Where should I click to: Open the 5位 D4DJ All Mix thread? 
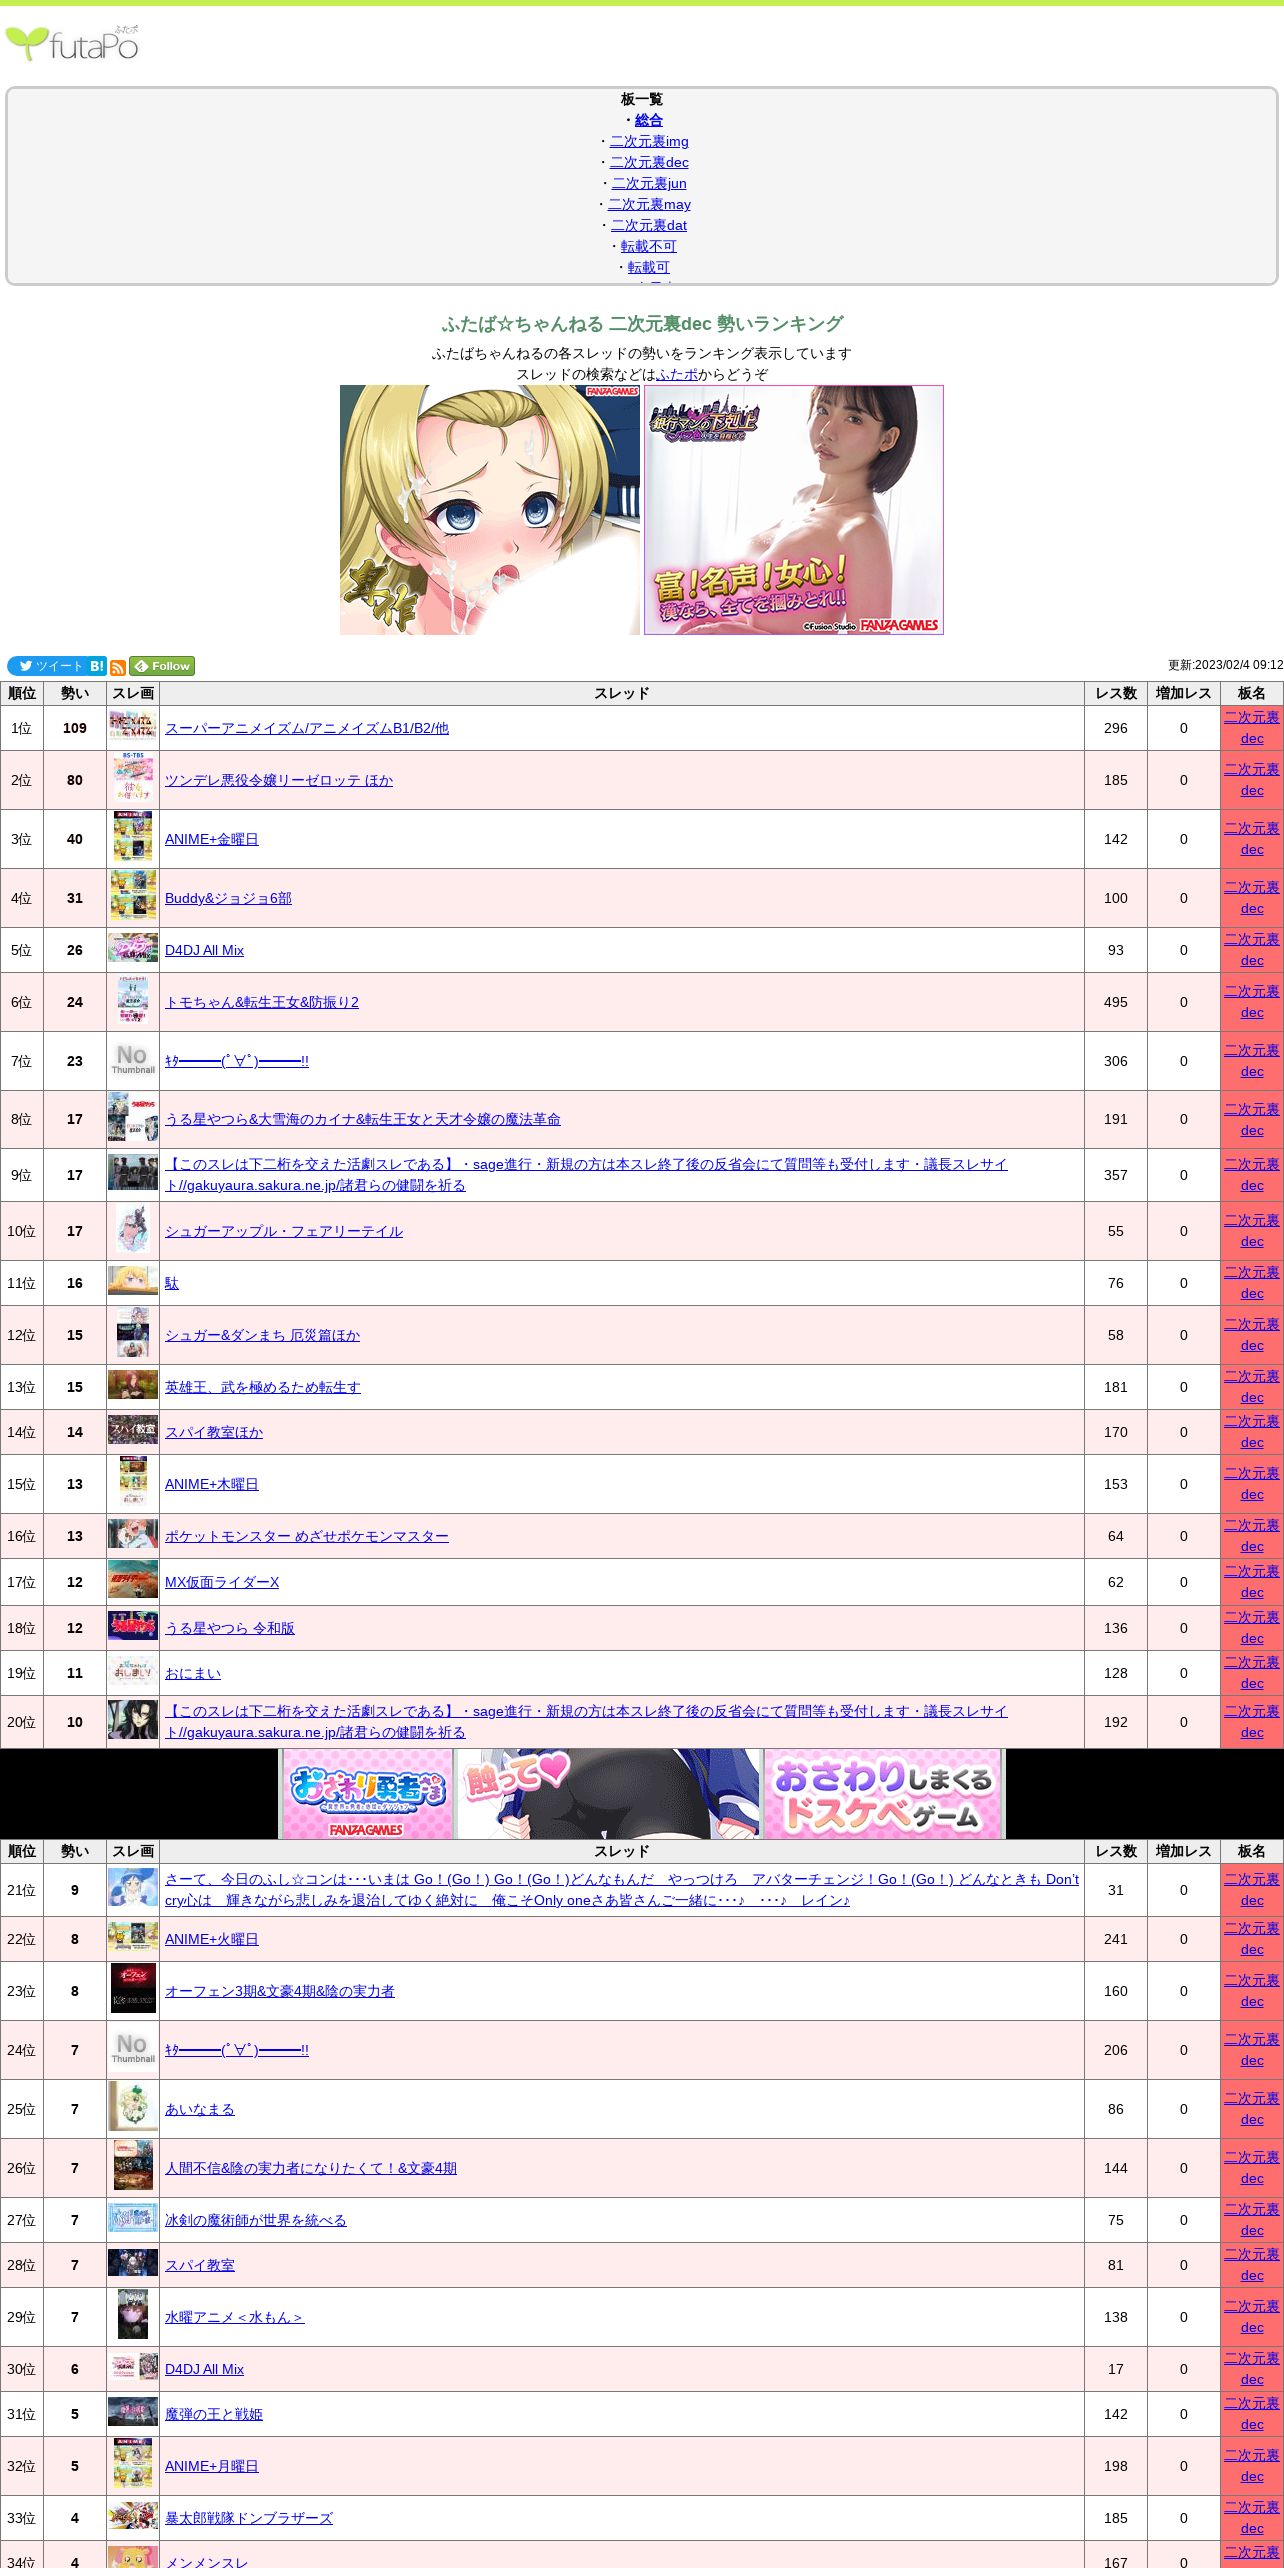pyautogui.click(x=204, y=950)
